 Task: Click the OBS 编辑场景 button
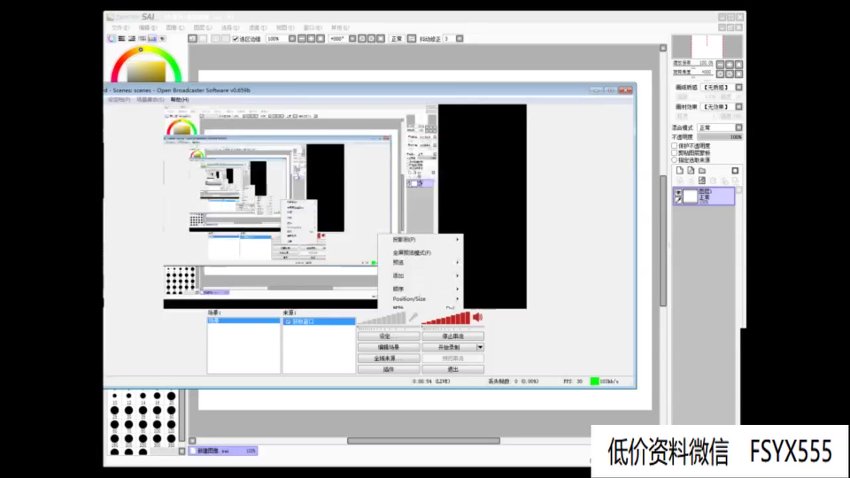388,347
